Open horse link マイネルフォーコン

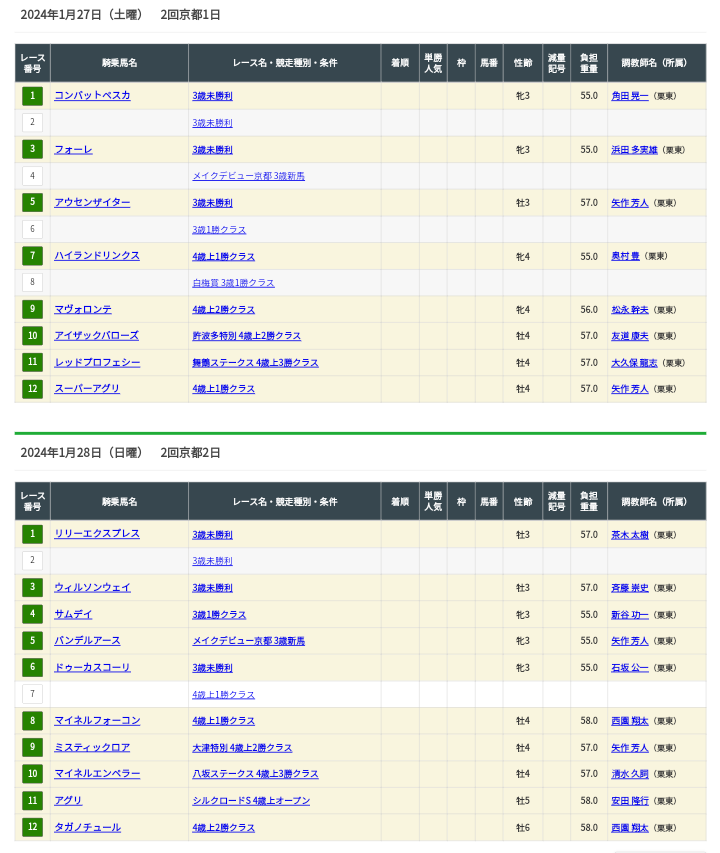click(x=97, y=720)
